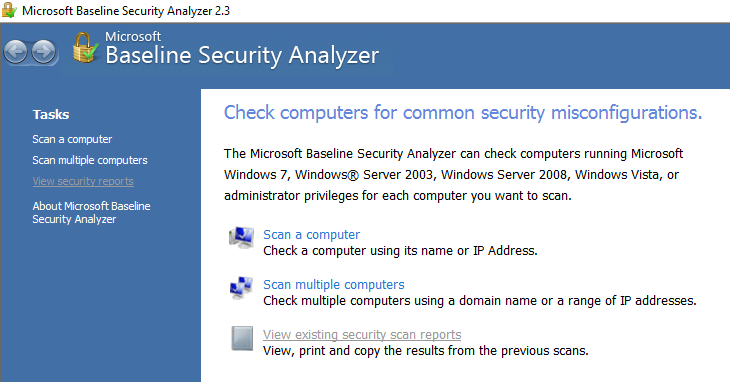Click Scan multiple computers link in main panel
Image resolution: width=730 pixels, height=382 pixels.
[334, 284]
